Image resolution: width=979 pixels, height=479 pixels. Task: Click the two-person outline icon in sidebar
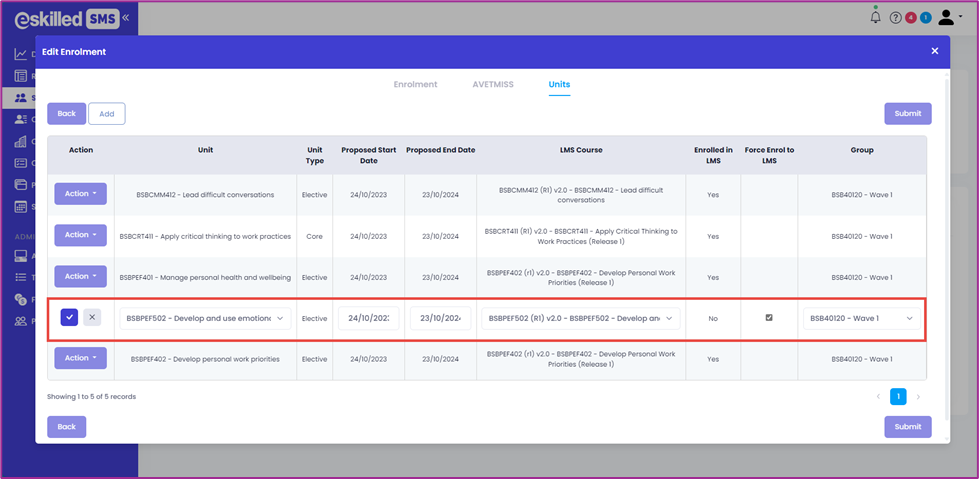pos(21,321)
